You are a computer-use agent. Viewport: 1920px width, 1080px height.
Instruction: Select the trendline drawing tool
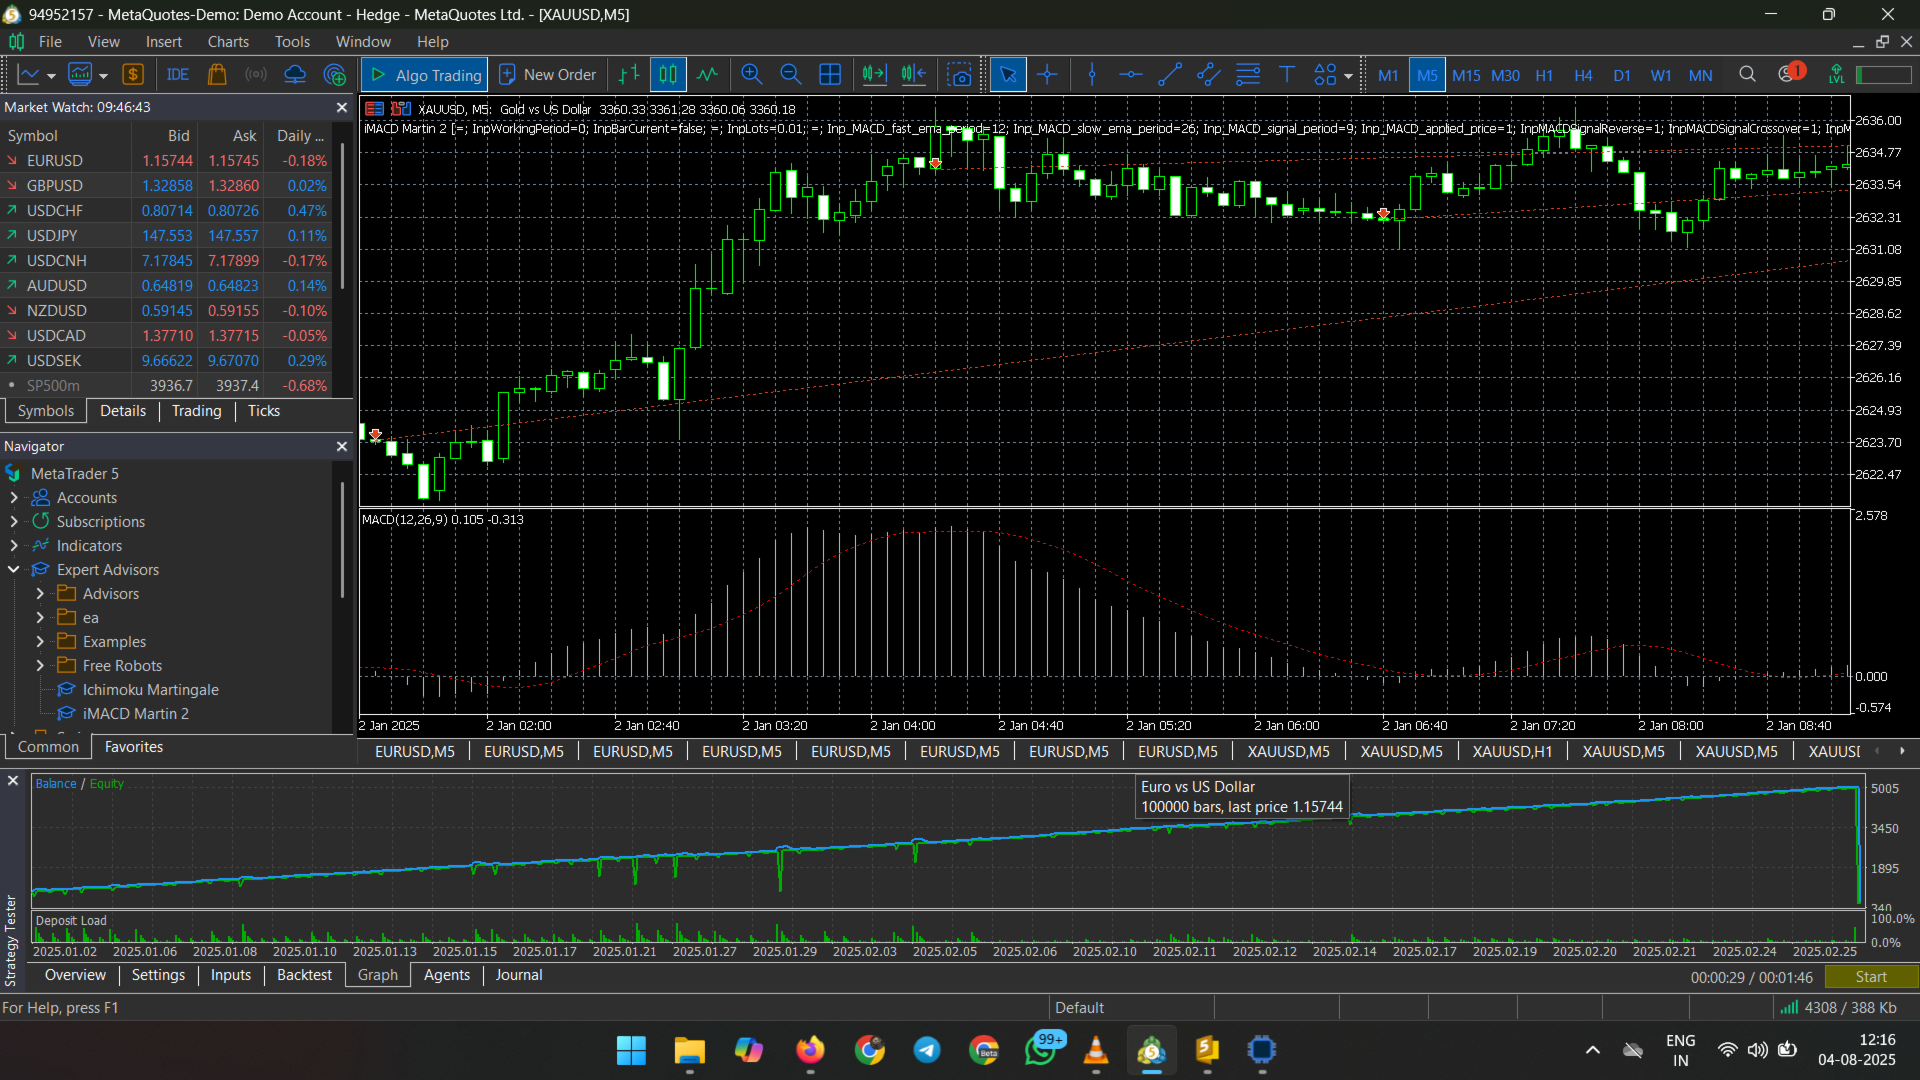click(1170, 75)
